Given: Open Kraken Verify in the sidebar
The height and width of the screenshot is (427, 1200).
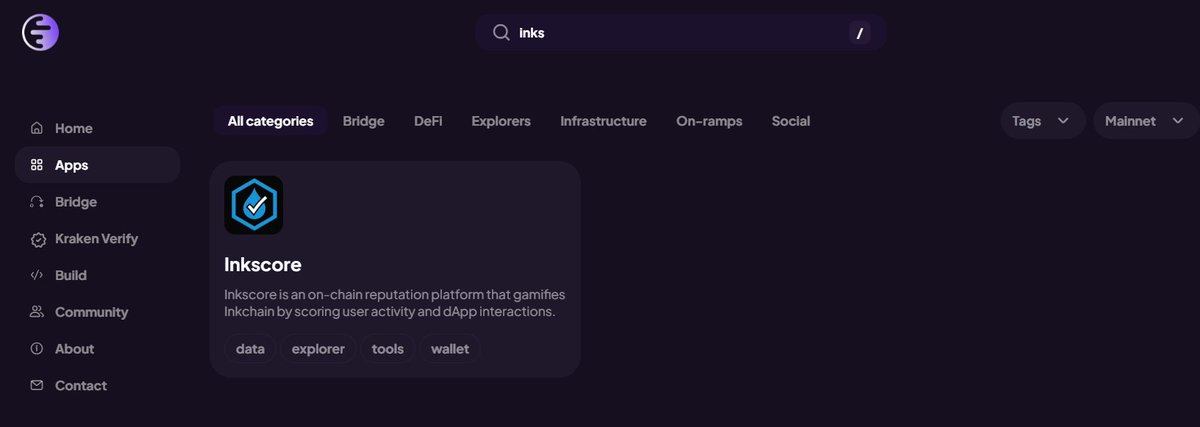Looking at the screenshot, I should 97,239.
